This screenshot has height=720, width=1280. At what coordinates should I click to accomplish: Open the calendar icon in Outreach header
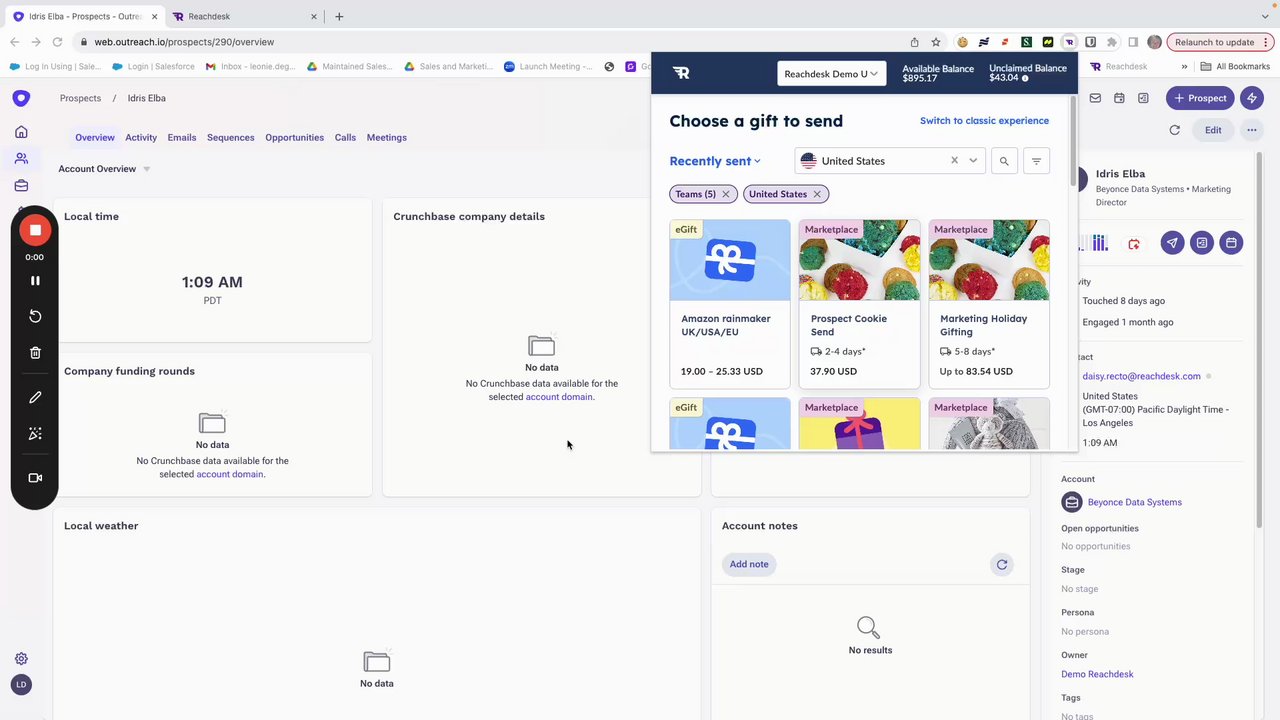coord(1119,98)
